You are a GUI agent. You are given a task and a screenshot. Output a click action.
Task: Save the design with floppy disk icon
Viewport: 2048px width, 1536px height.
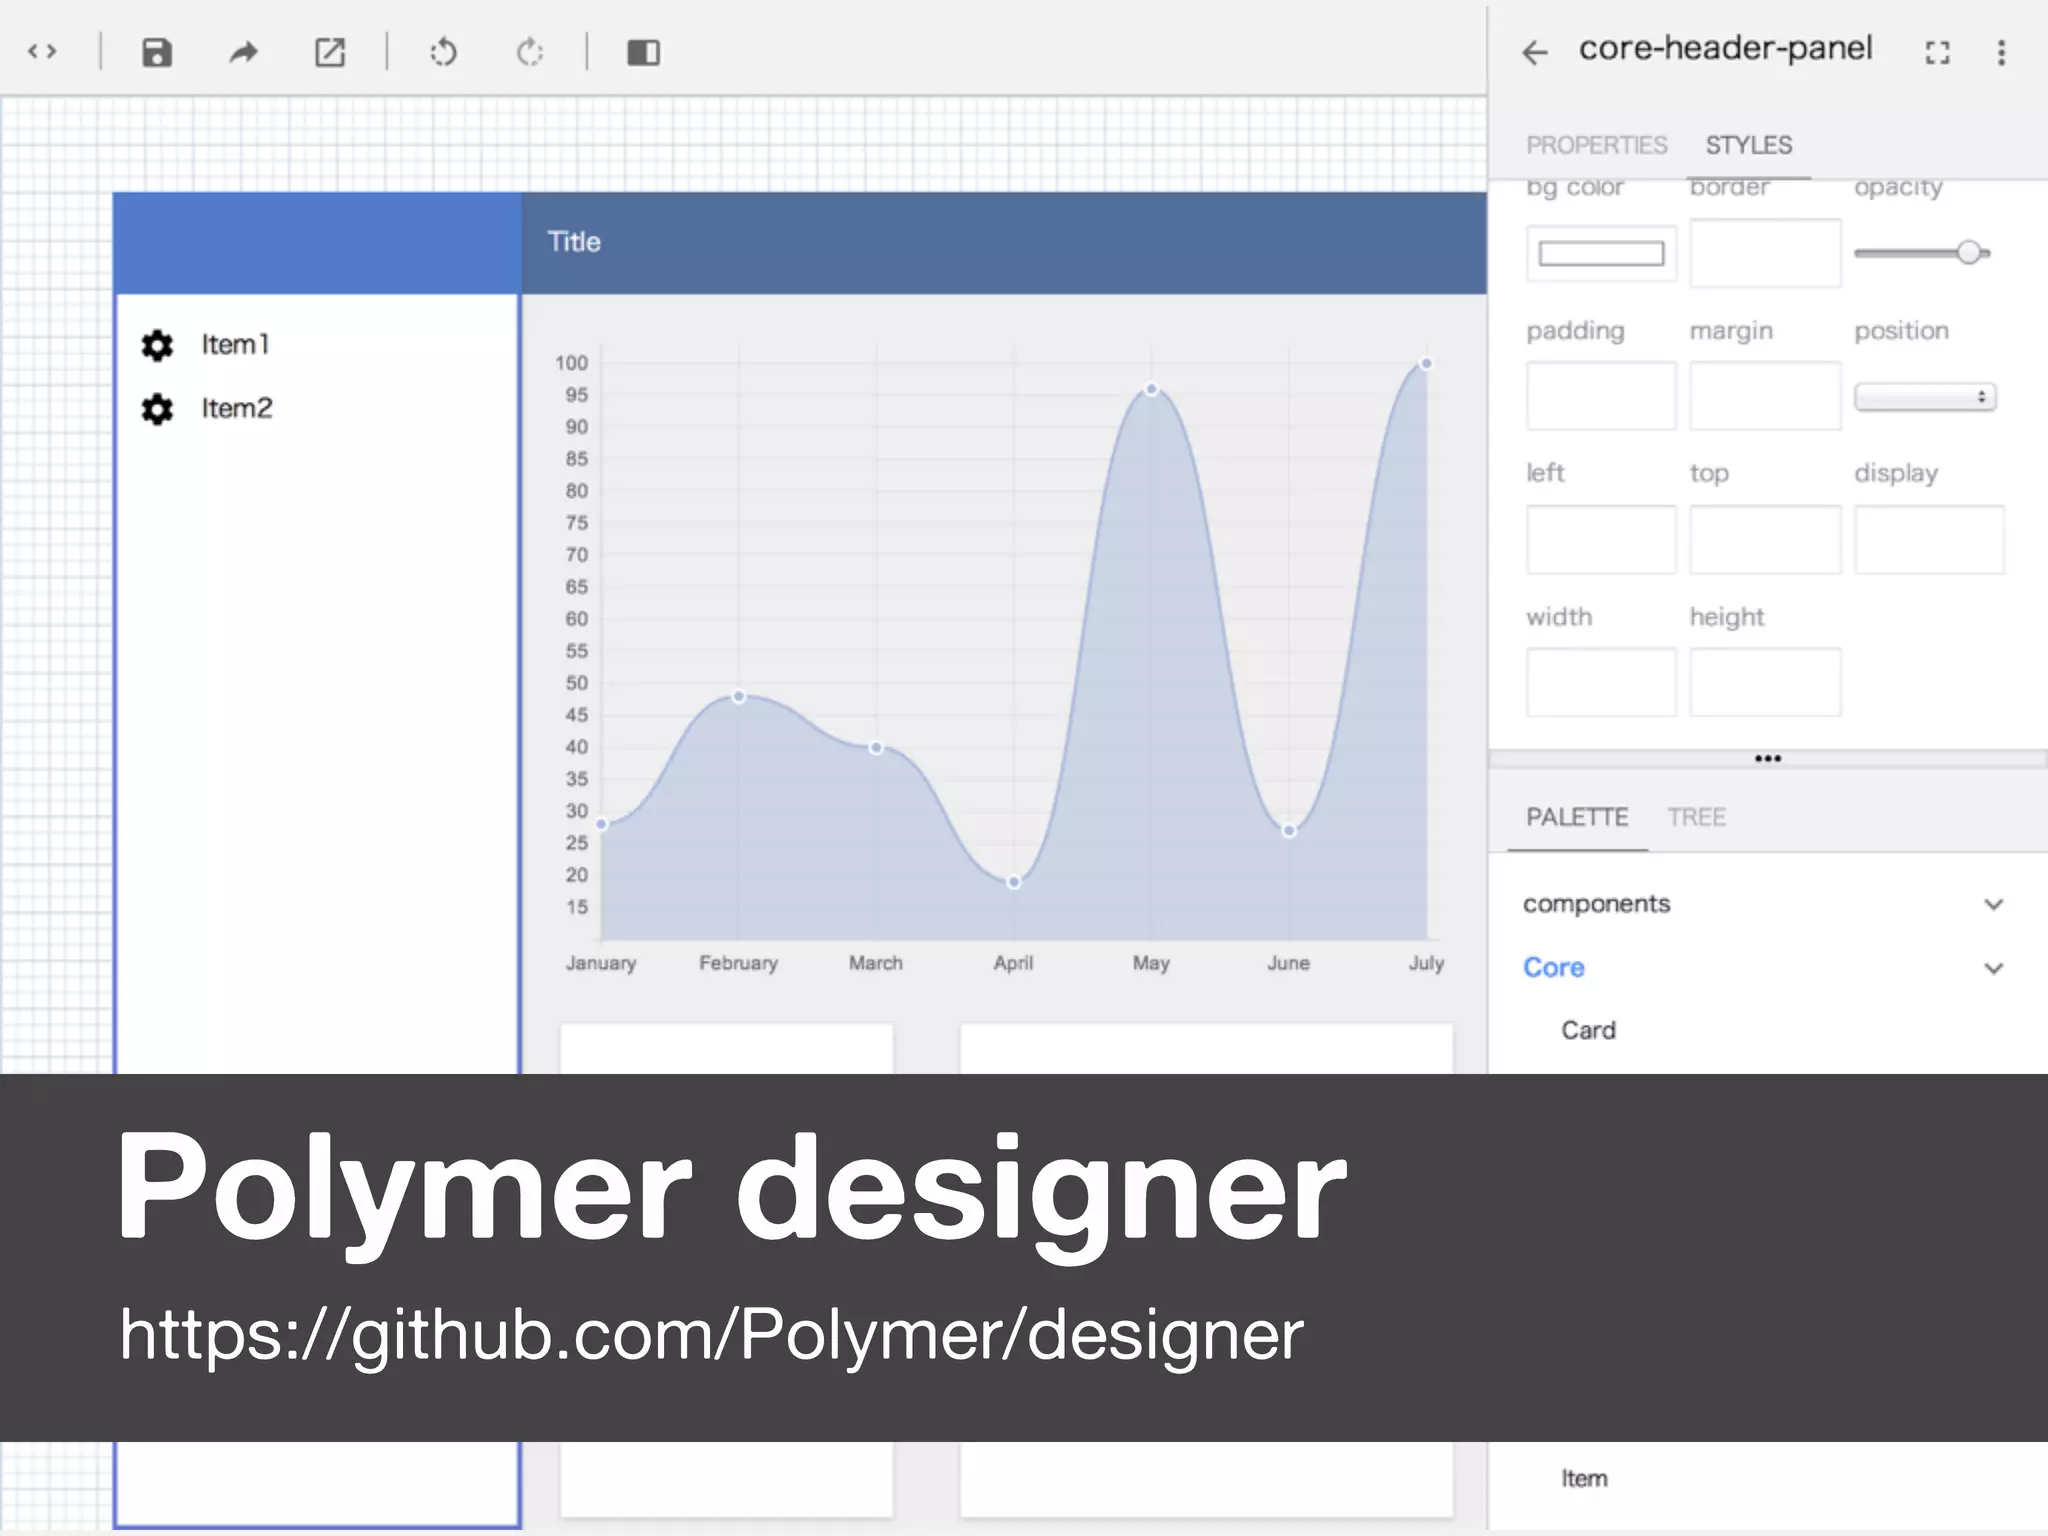pos(157,52)
